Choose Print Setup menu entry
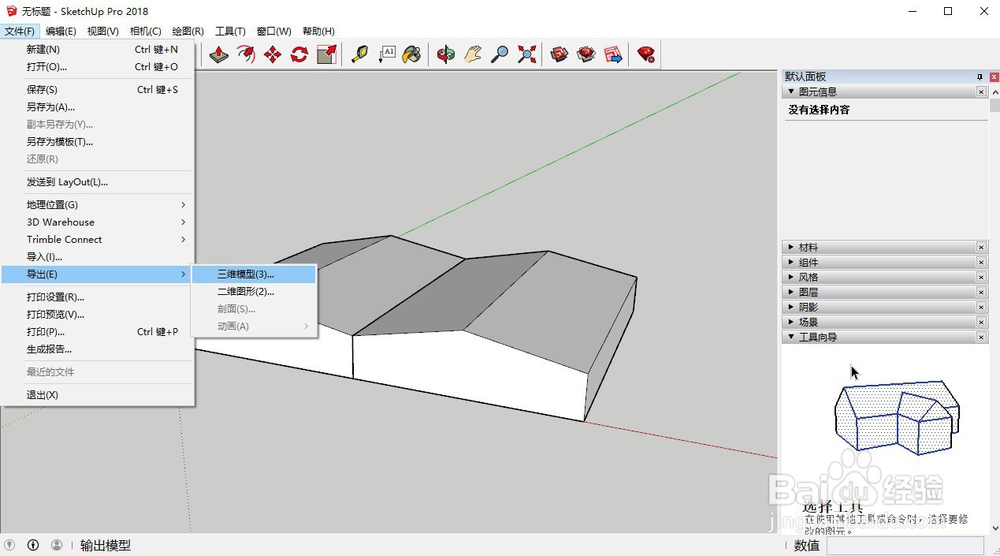1000x556 pixels. 97,297
